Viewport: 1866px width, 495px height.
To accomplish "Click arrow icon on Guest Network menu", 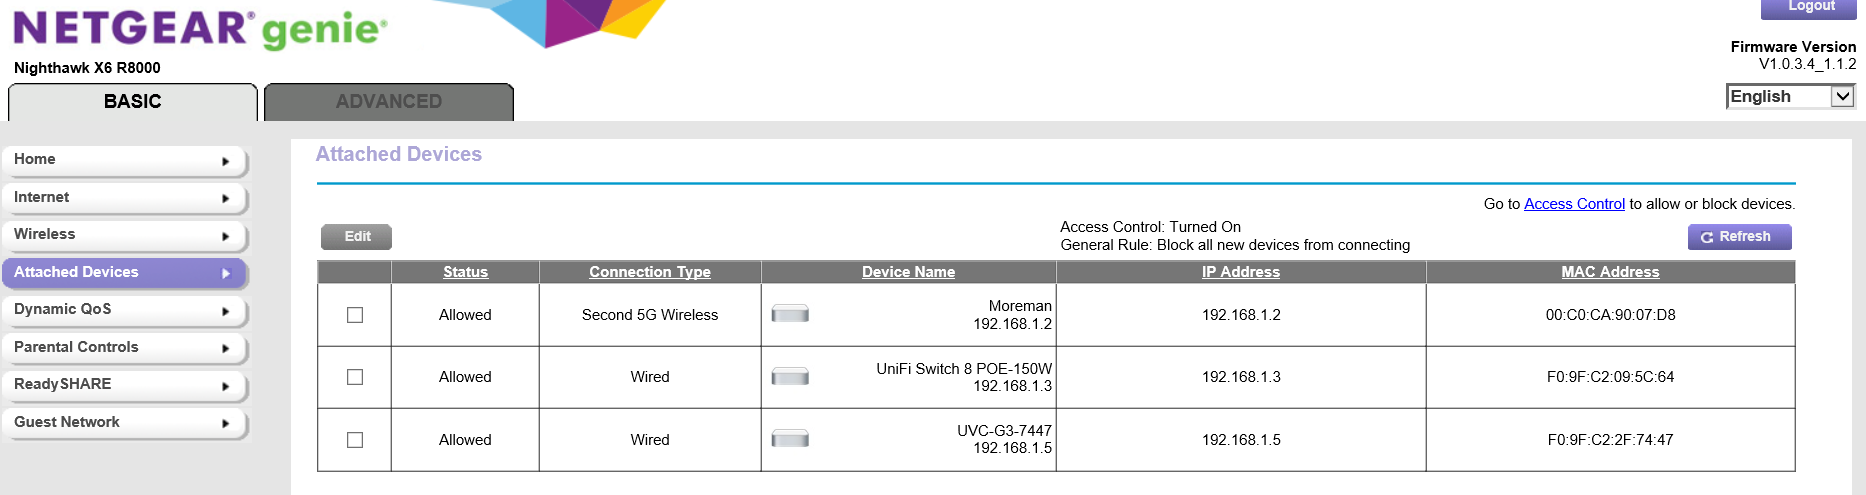I will pyautogui.click(x=226, y=424).
